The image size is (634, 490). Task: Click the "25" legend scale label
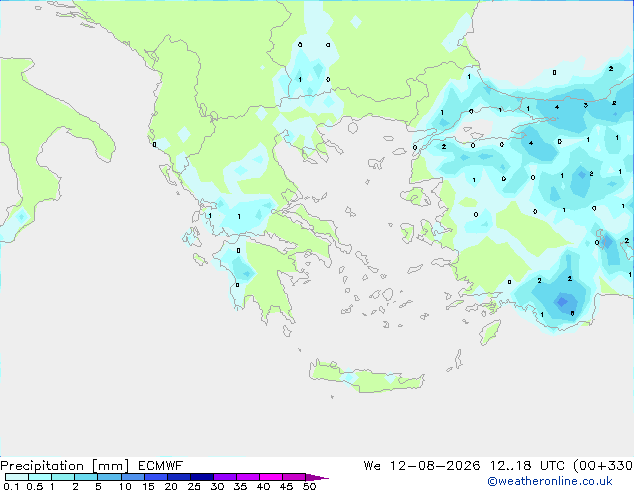194,486
